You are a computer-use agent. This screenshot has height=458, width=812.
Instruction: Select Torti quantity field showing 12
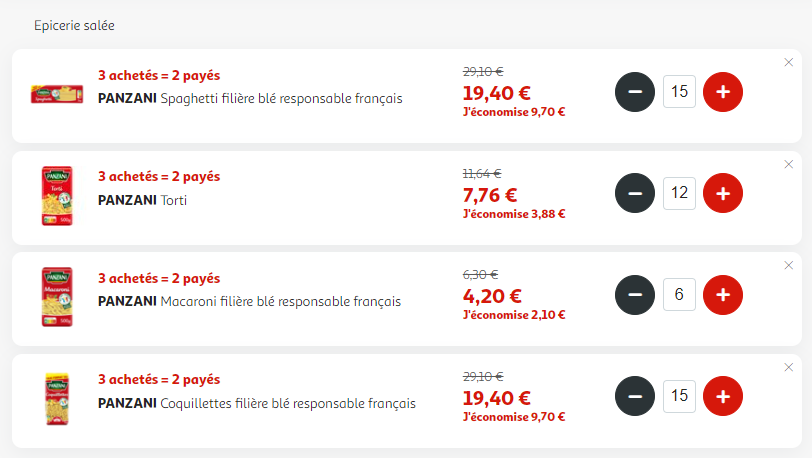point(679,193)
